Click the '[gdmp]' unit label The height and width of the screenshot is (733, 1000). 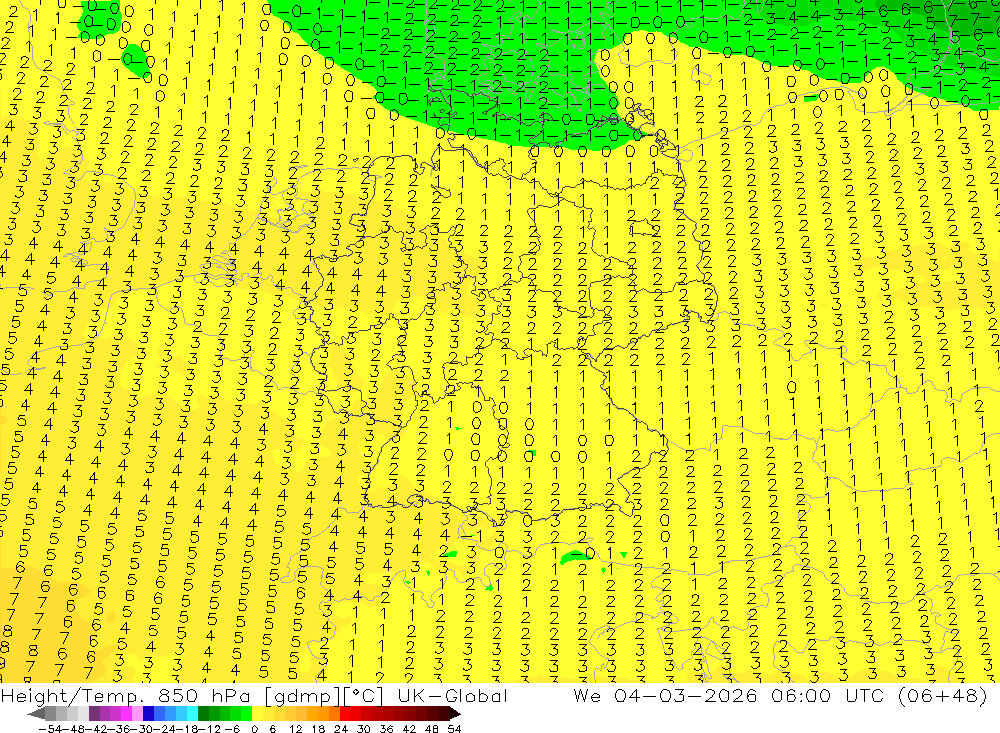pyautogui.click(x=304, y=697)
